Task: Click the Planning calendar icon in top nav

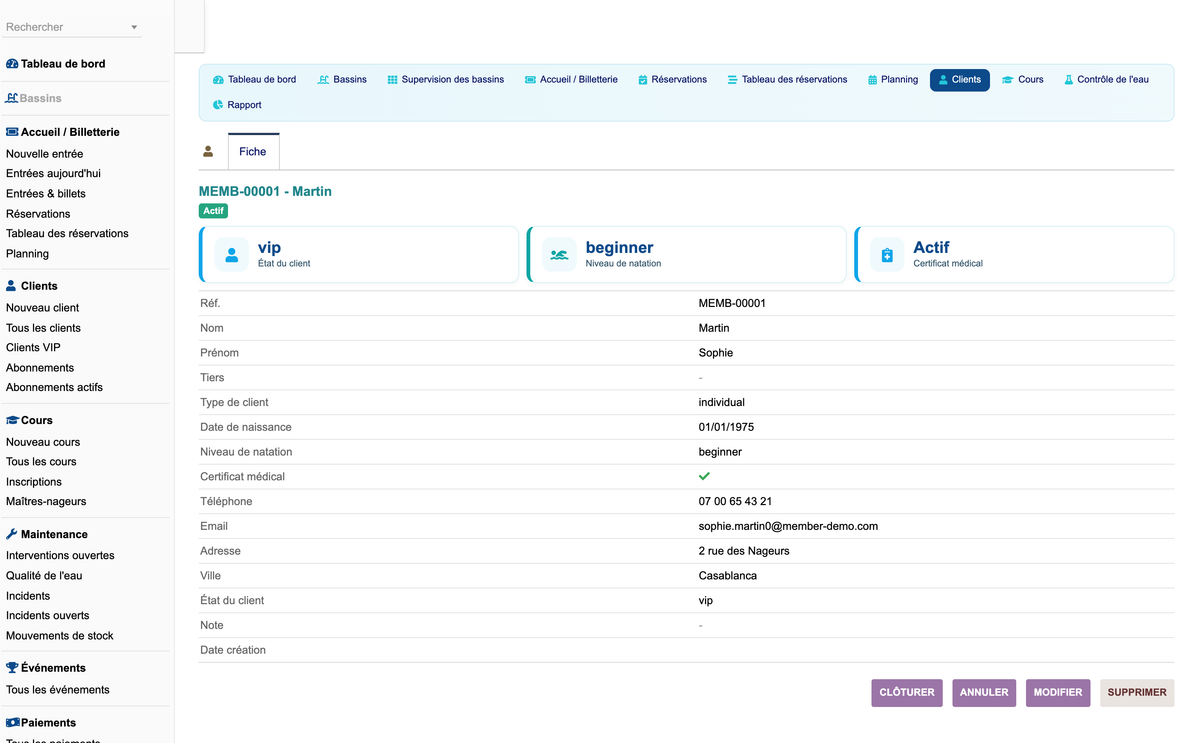Action: click(x=873, y=80)
